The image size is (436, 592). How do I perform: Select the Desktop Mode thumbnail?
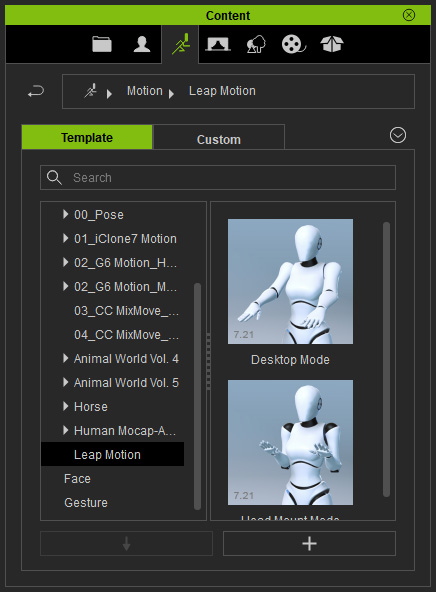tap(290, 281)
